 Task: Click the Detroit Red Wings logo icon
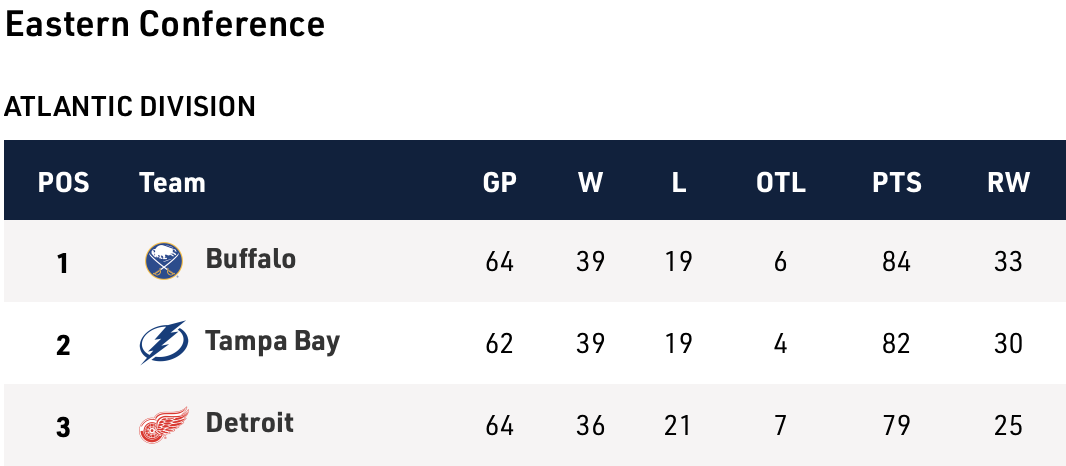(x=163, y=425)
